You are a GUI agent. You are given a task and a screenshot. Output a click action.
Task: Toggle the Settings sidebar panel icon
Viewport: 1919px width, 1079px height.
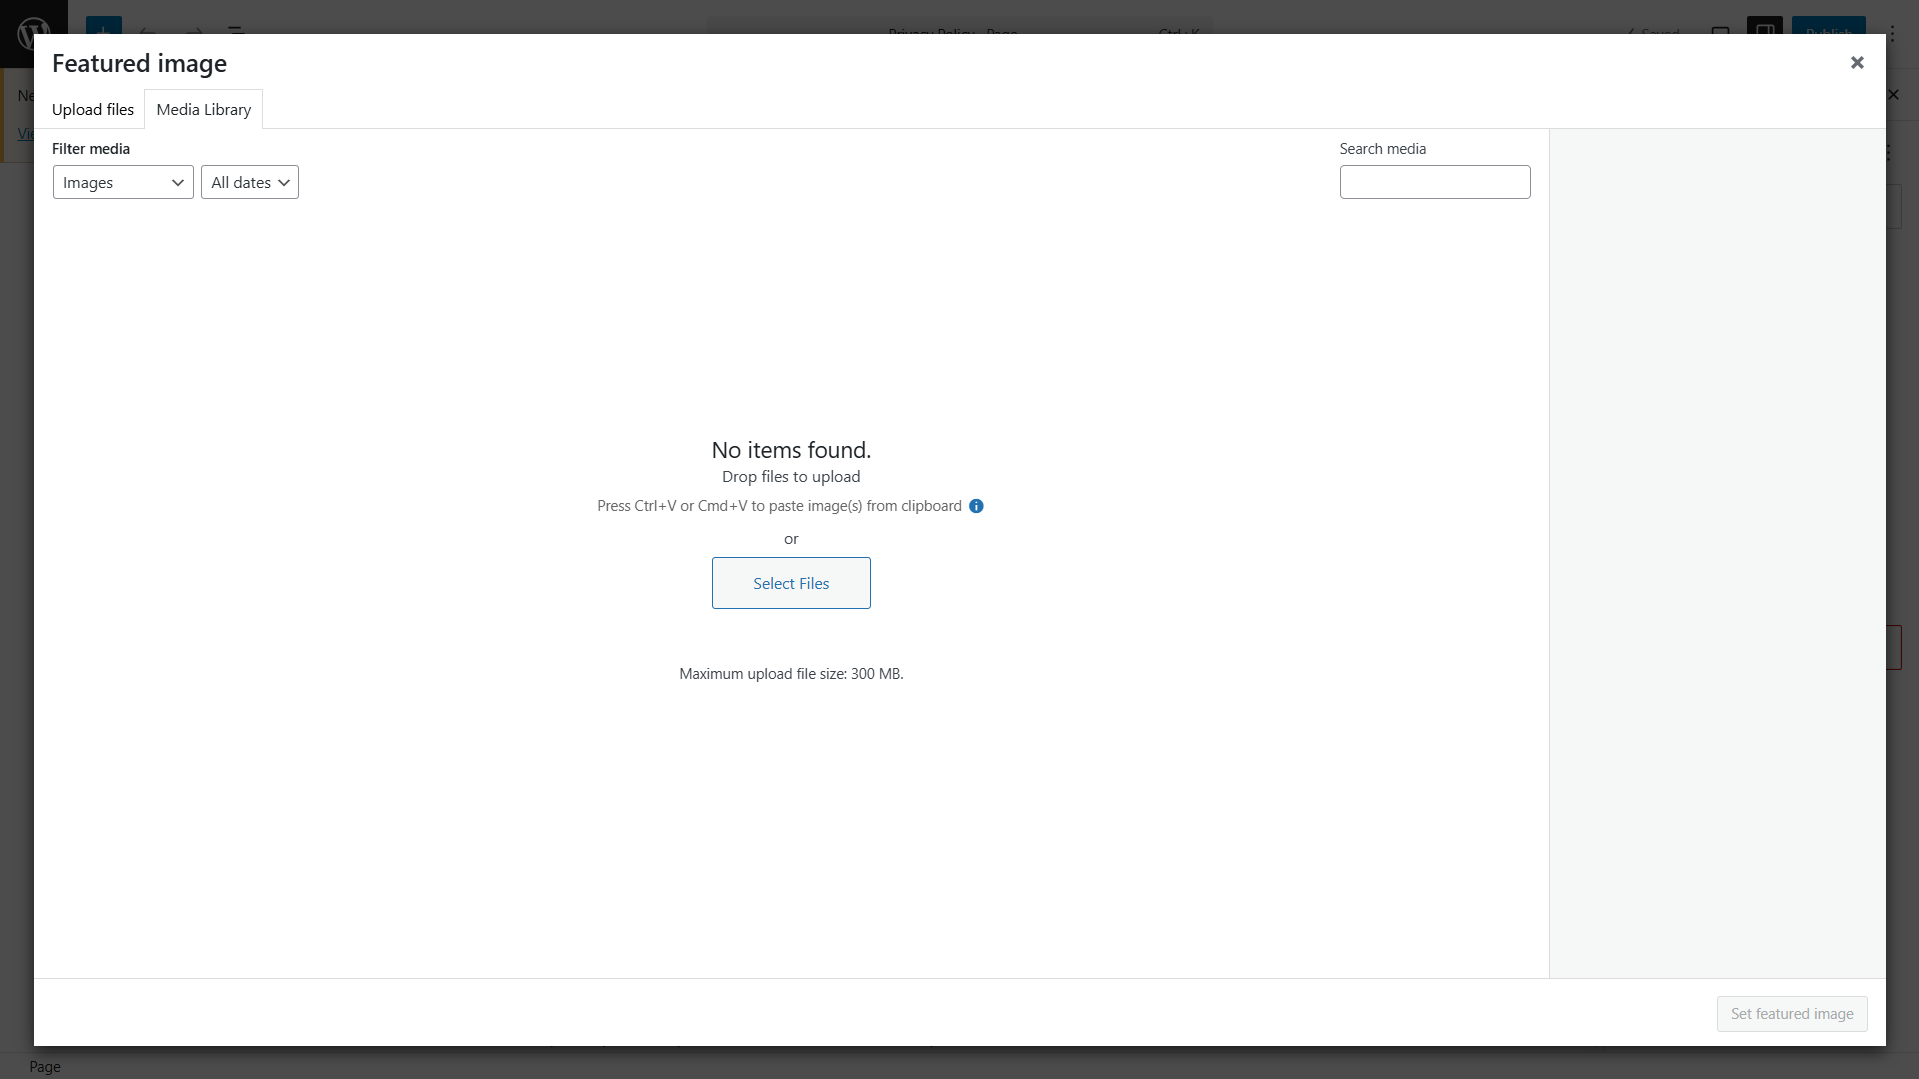click(x=1765, y=33)
